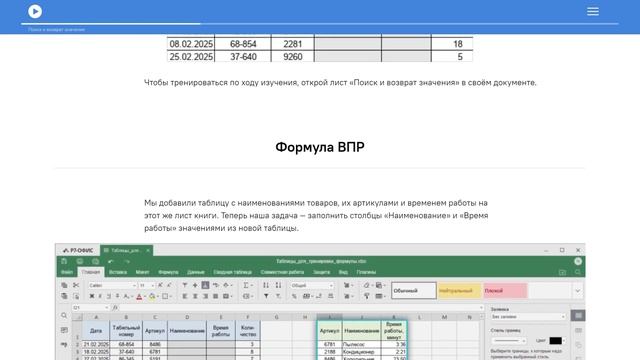Open the cell borders dropdown
640x360 pixels.
(x=166, y=296)
